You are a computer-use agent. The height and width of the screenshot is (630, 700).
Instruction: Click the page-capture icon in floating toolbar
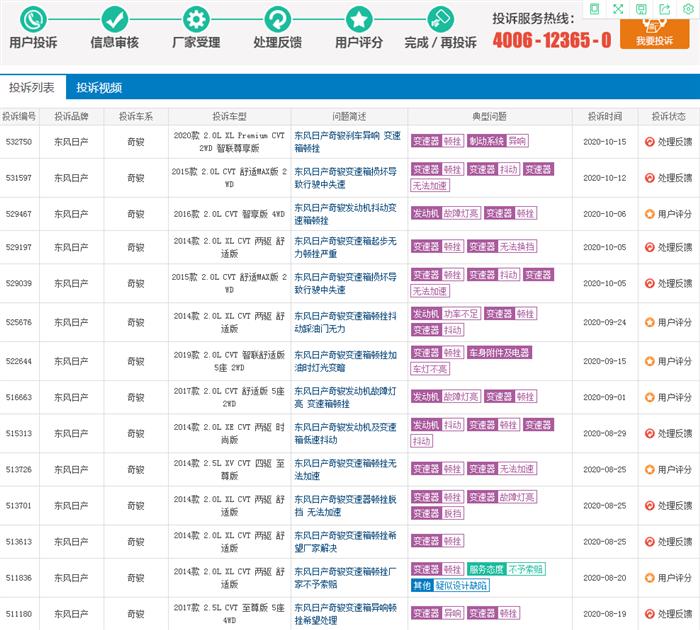(595, 9)
